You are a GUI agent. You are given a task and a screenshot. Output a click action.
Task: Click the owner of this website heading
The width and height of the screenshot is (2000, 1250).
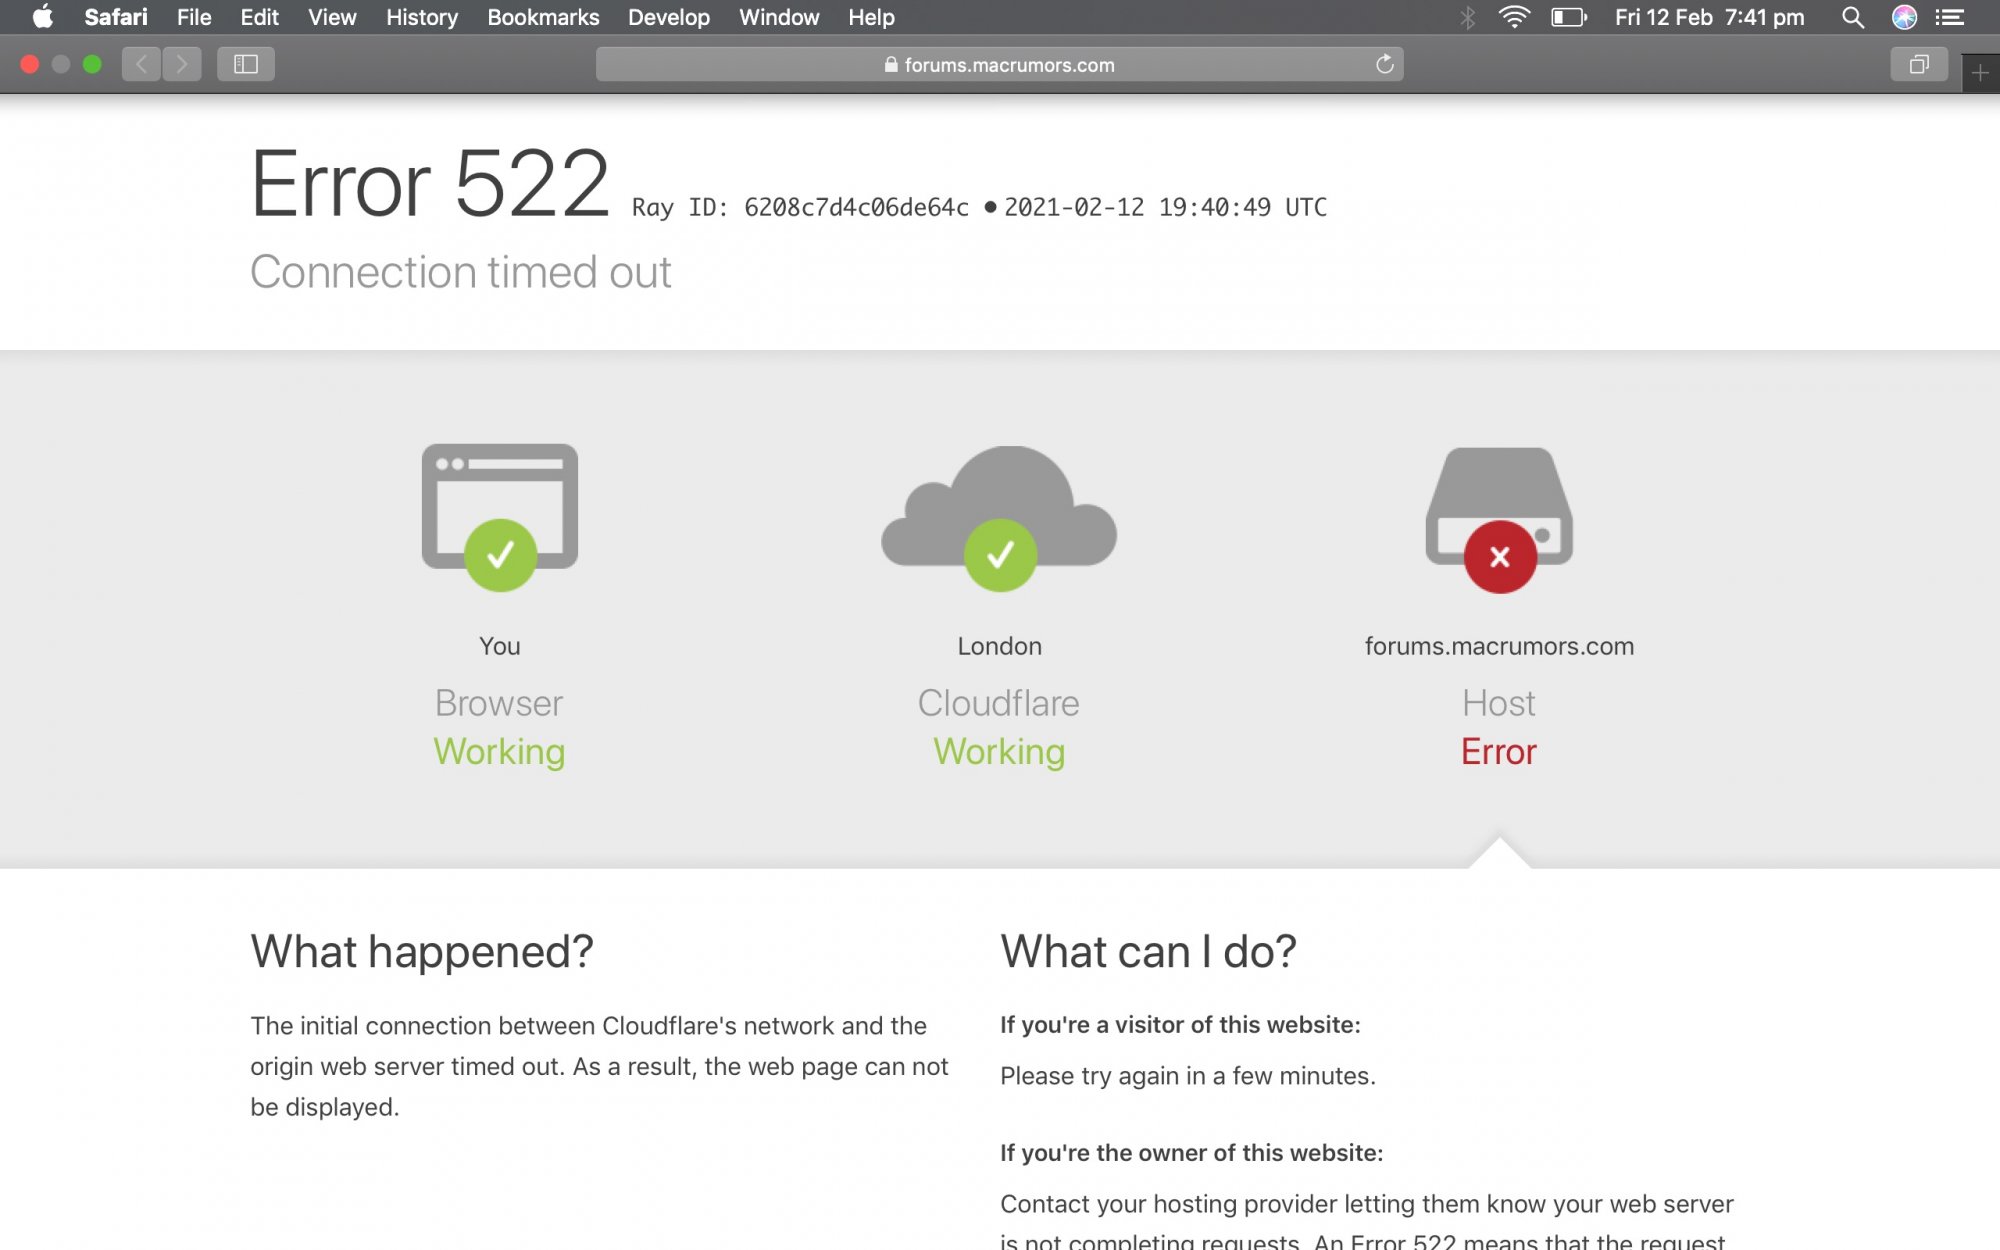tap(1191, 1153)
